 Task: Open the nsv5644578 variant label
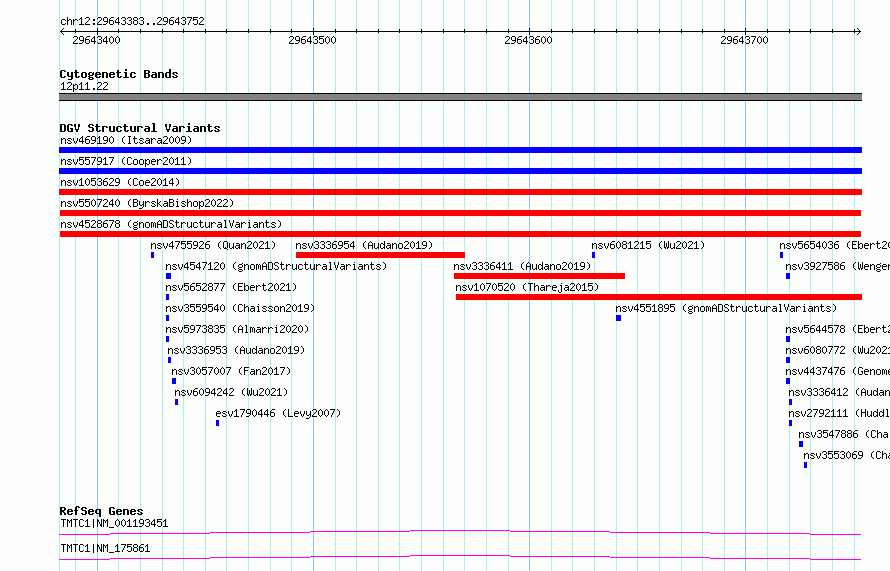[838, 329]
